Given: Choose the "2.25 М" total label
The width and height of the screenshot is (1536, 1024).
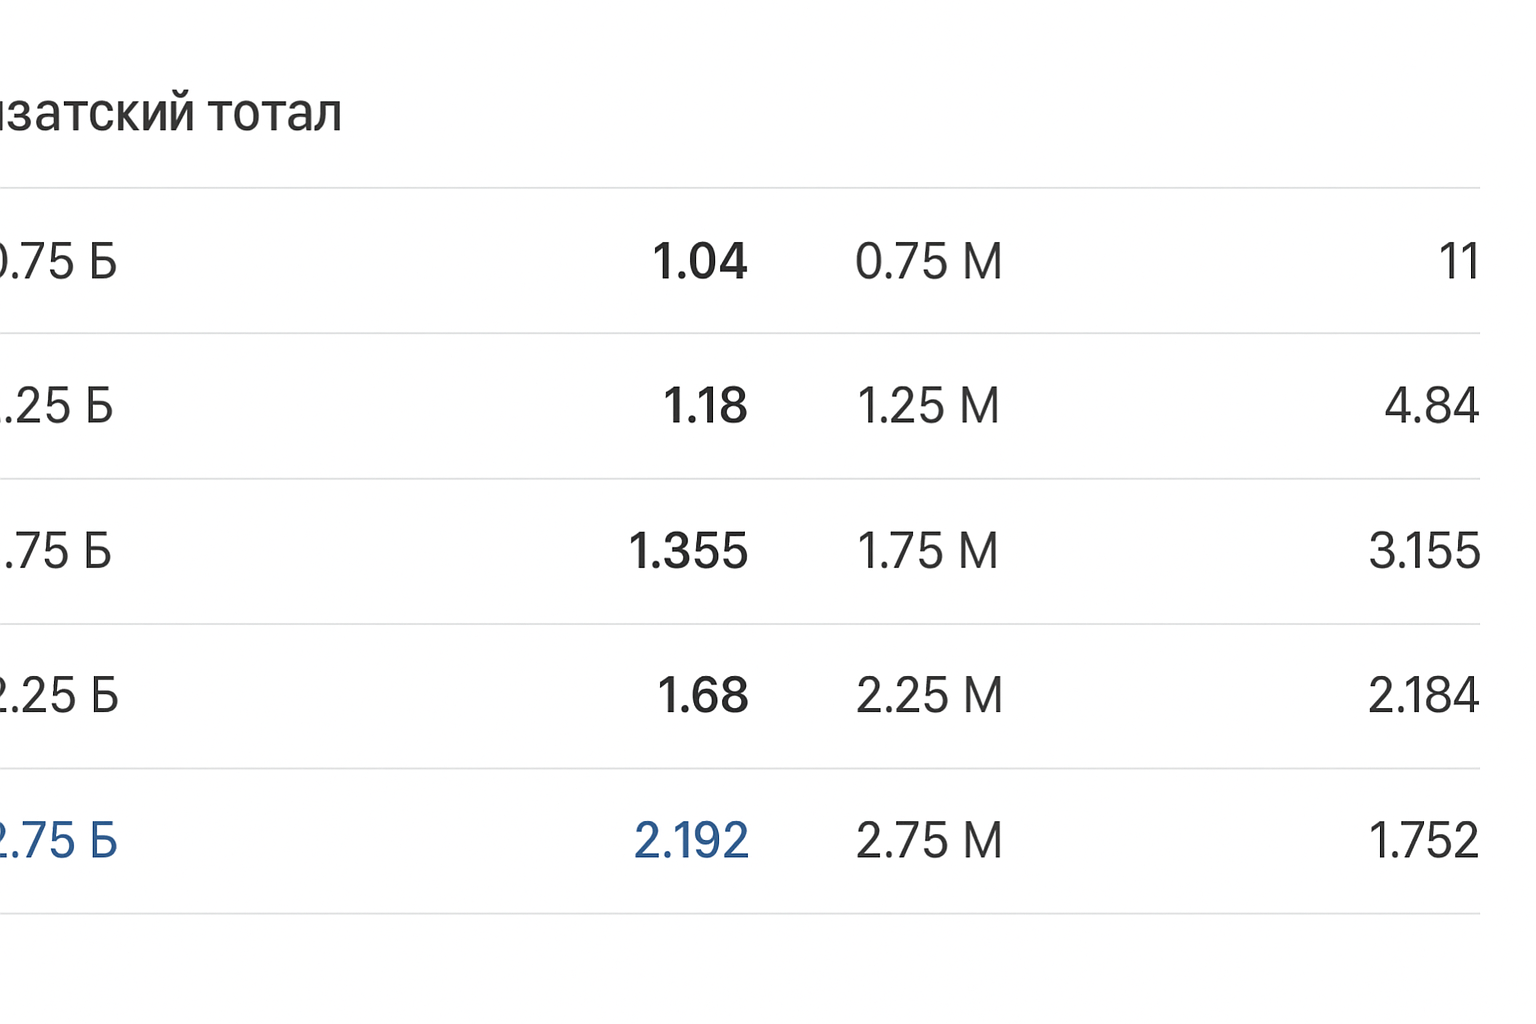Looking at the screenshot, I should 929,696.
